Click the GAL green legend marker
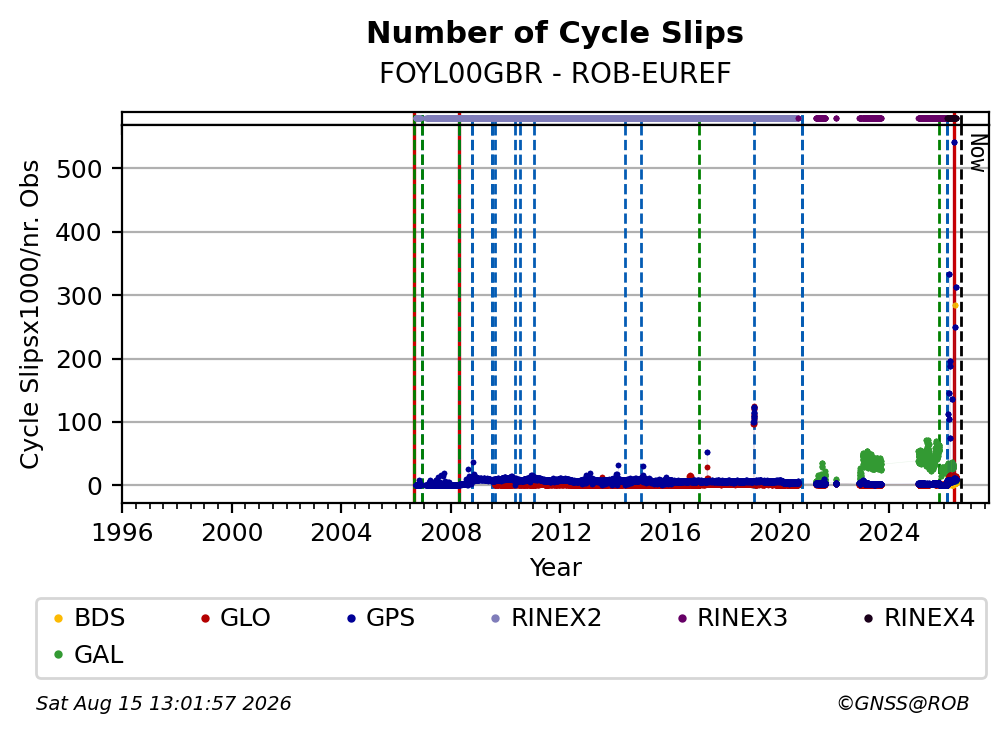This screenshot has height=734, width=1008. click(58, 655)
